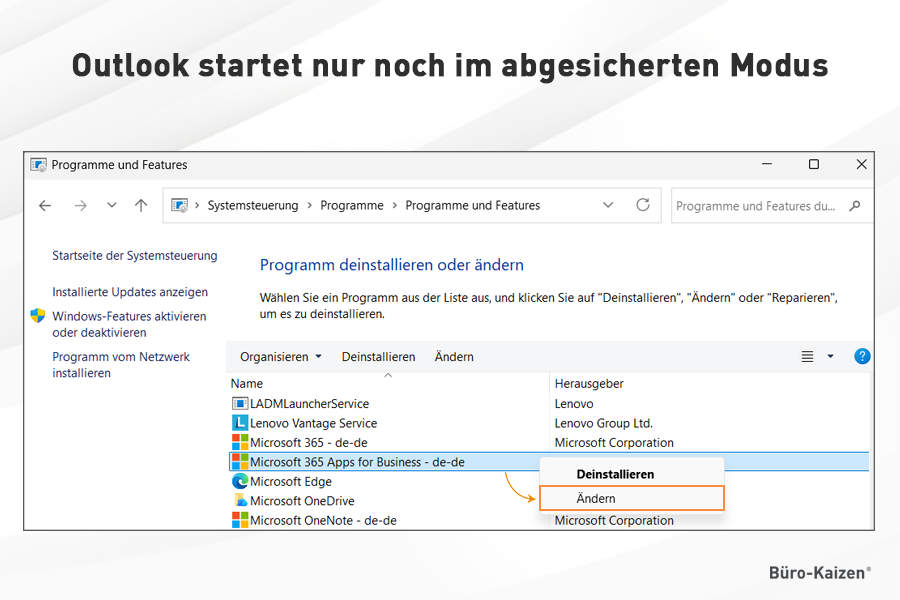This screenshot has width=900, height=600.
Task: Click Deinstallieren in the toolbar
Action: (x=378, y=357)
